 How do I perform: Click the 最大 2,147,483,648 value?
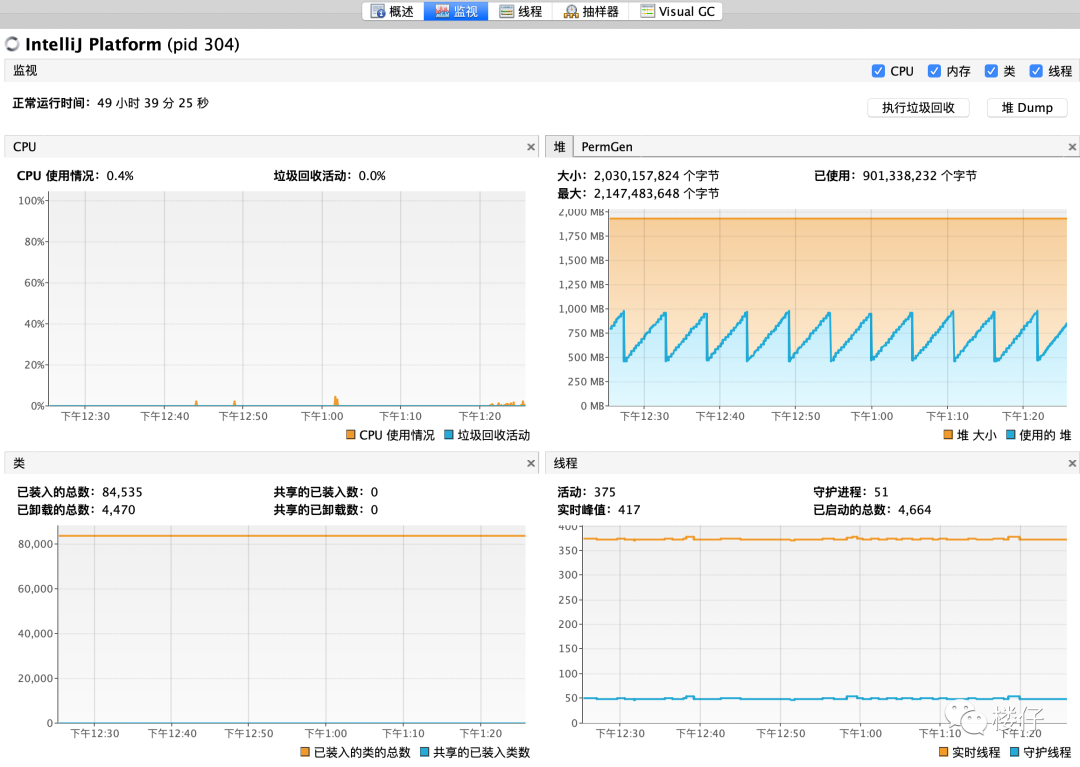tap(636, 193)
